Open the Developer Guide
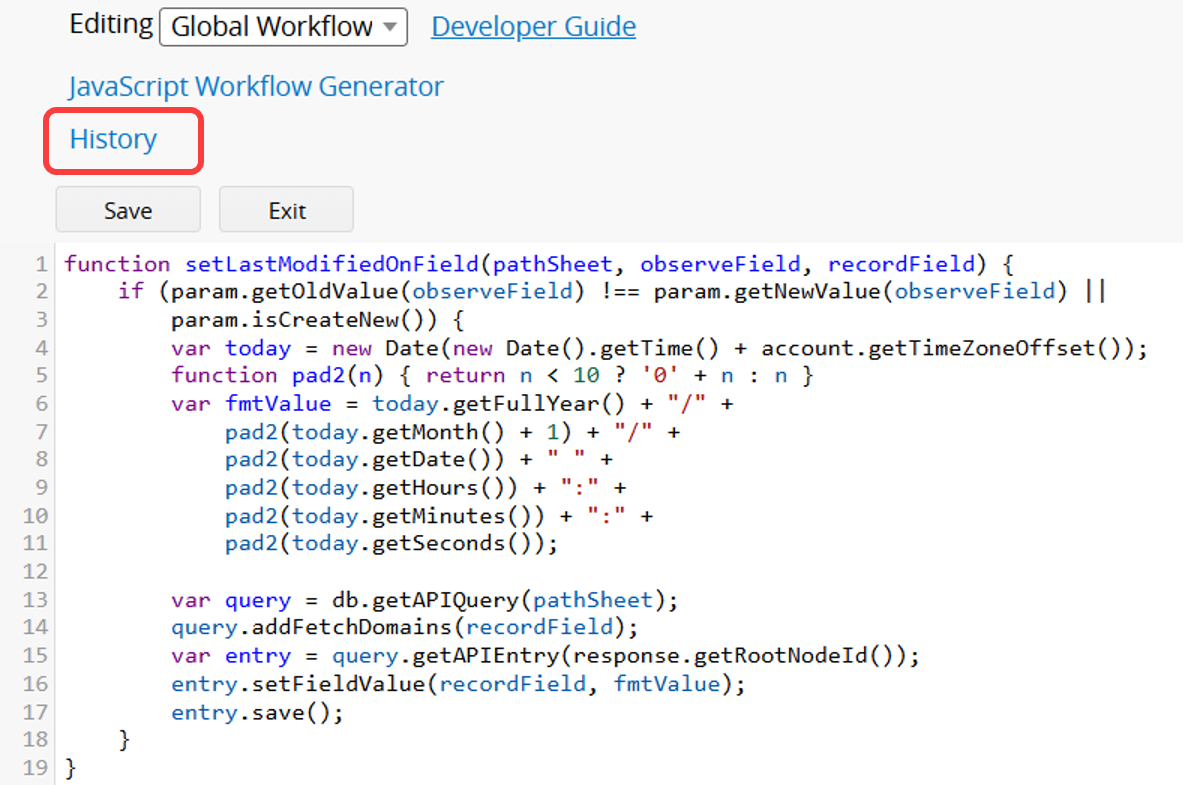The width and height of the screenshot is (1183, 785). pyautogui.click(x=533, y=26)
